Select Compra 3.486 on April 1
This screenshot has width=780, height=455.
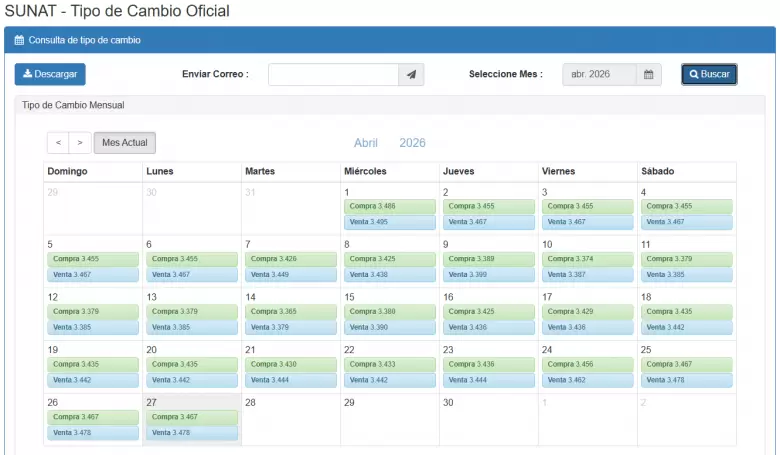click(x=390, y=206)
